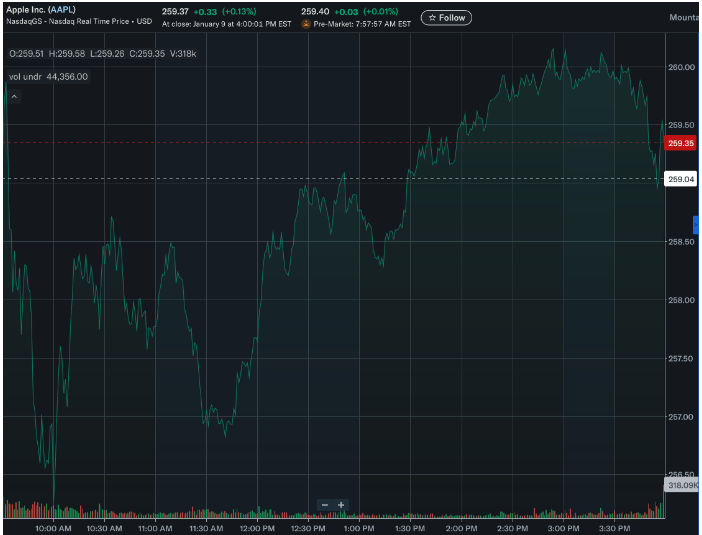Click the 12:00 PM time axis label

(257, 527)
